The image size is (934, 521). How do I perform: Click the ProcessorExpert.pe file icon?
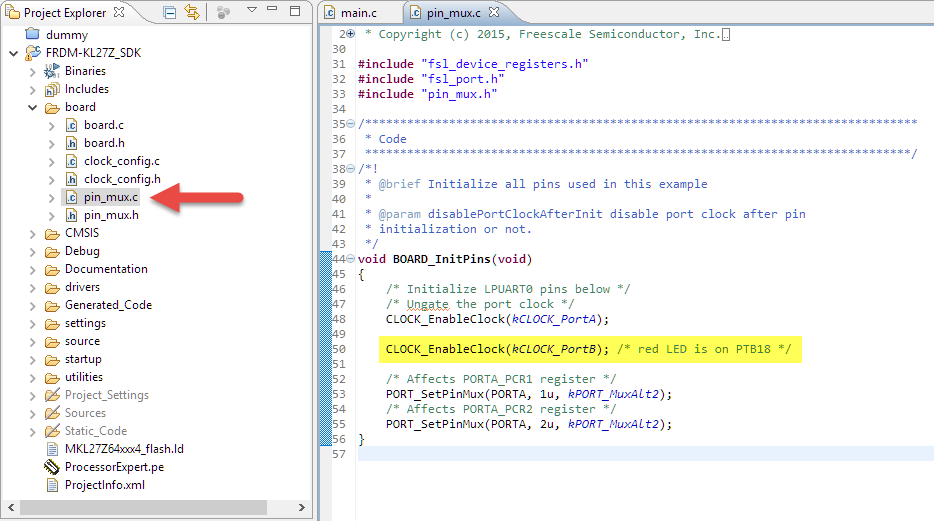52,467
